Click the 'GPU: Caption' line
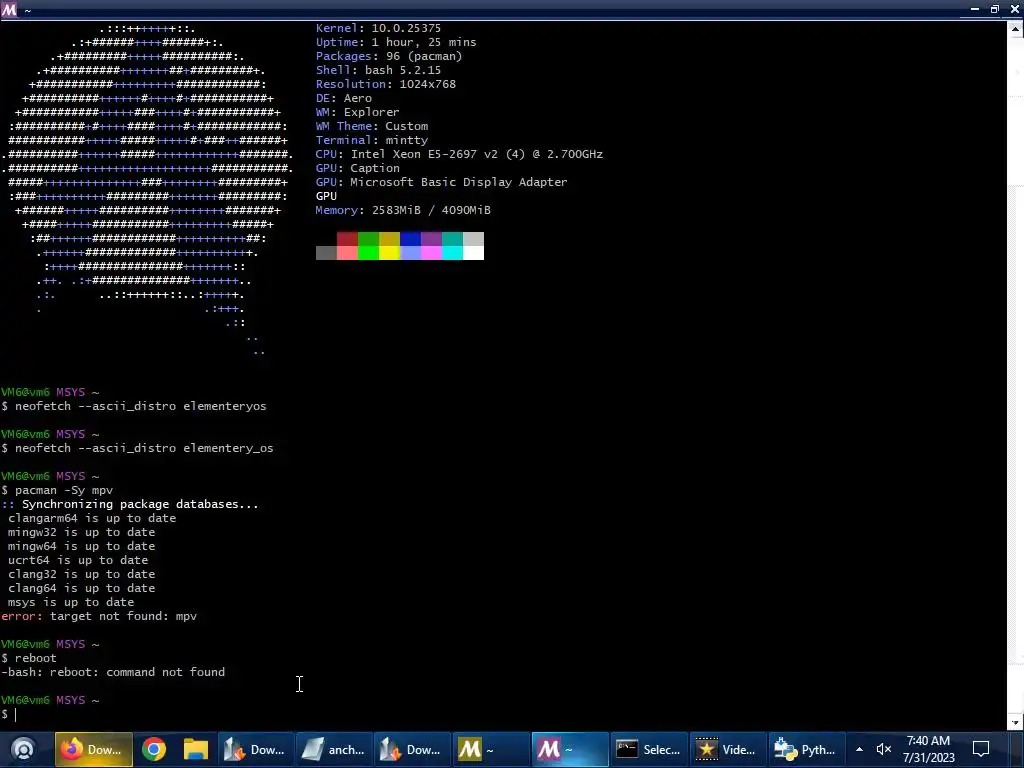Image resolution: width=1024 pixels, height=768 pixels. click(358, 168)
